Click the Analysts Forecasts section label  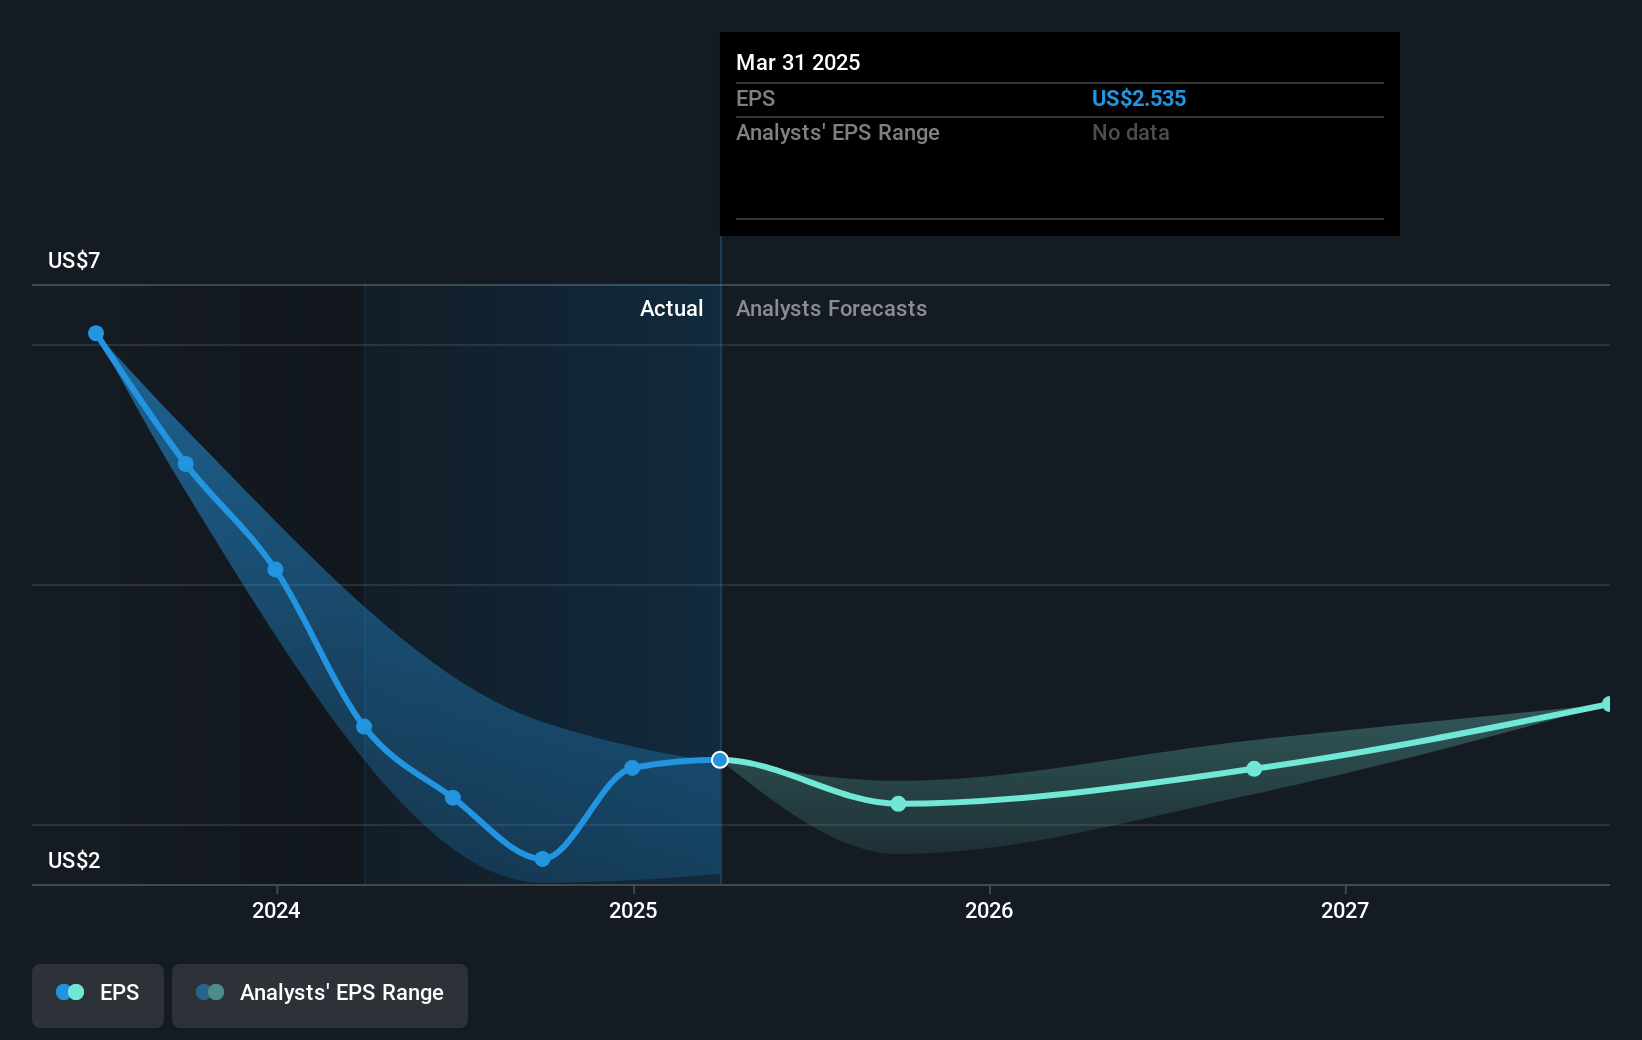pos(832,308)
